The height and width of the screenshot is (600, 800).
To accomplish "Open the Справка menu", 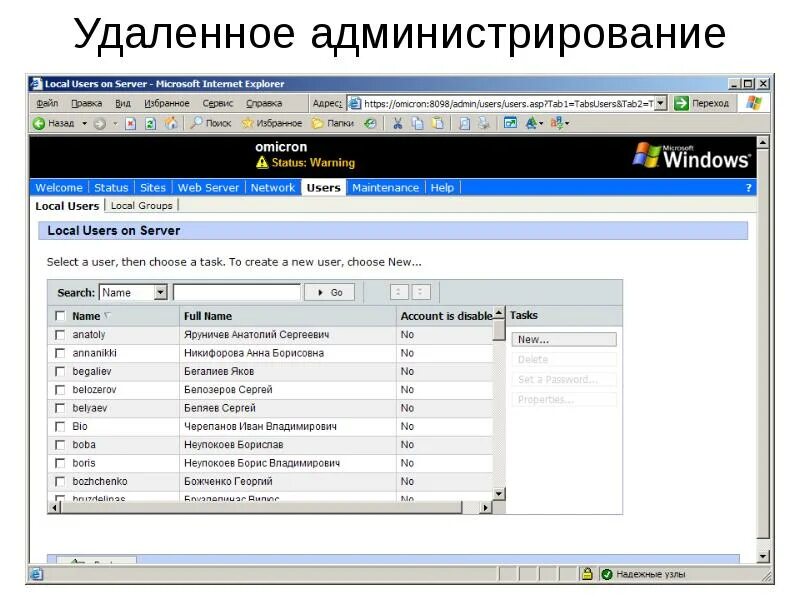I will pyautogui.click(x=264, y=104).
